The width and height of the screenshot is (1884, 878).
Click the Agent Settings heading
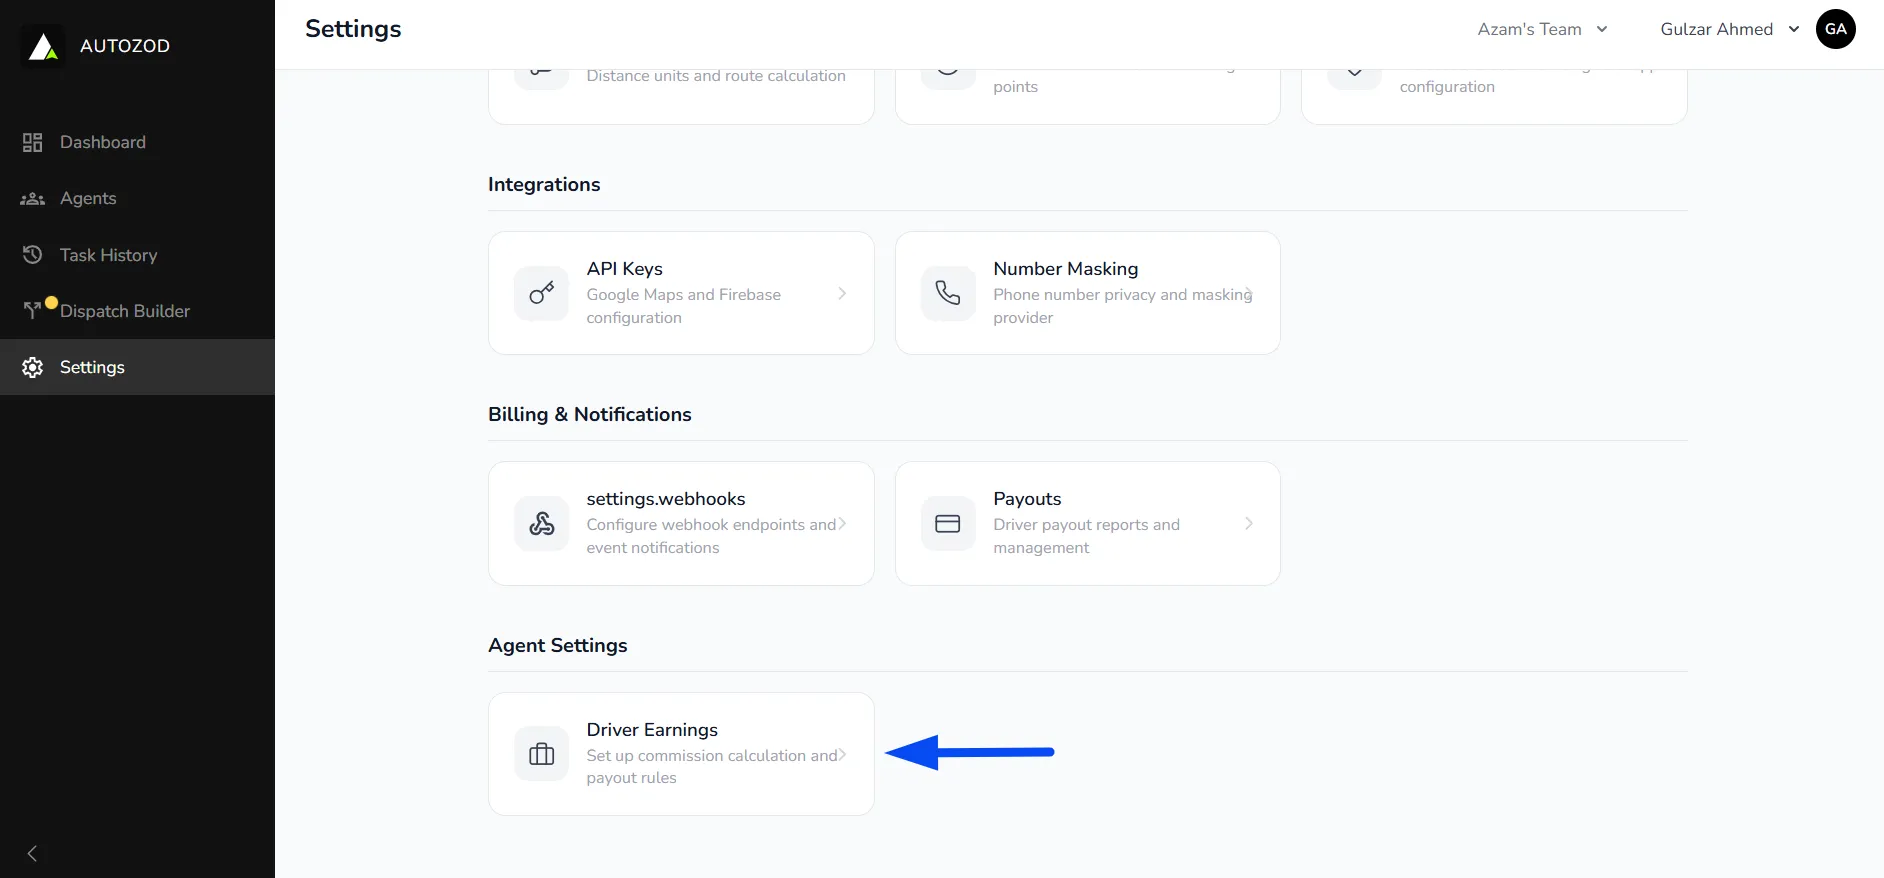pos(558,646)
